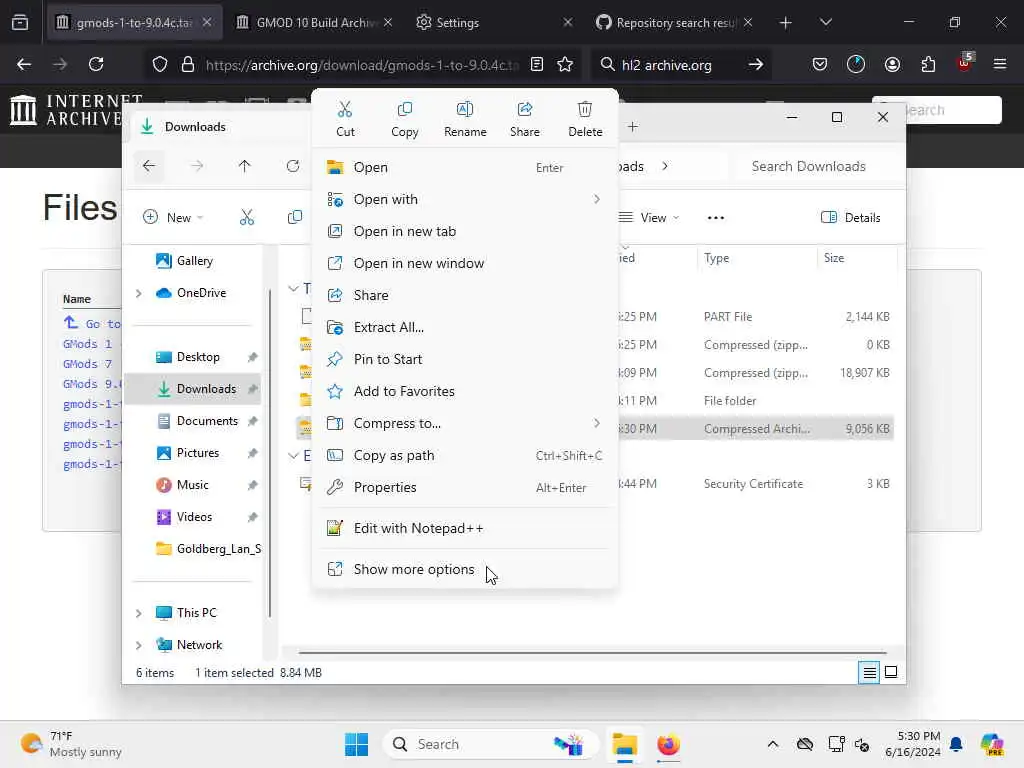Show hidden system tray icons
Image resolution: width=1024 pixels, height=768 pixels.
click(x=773, y=744)
